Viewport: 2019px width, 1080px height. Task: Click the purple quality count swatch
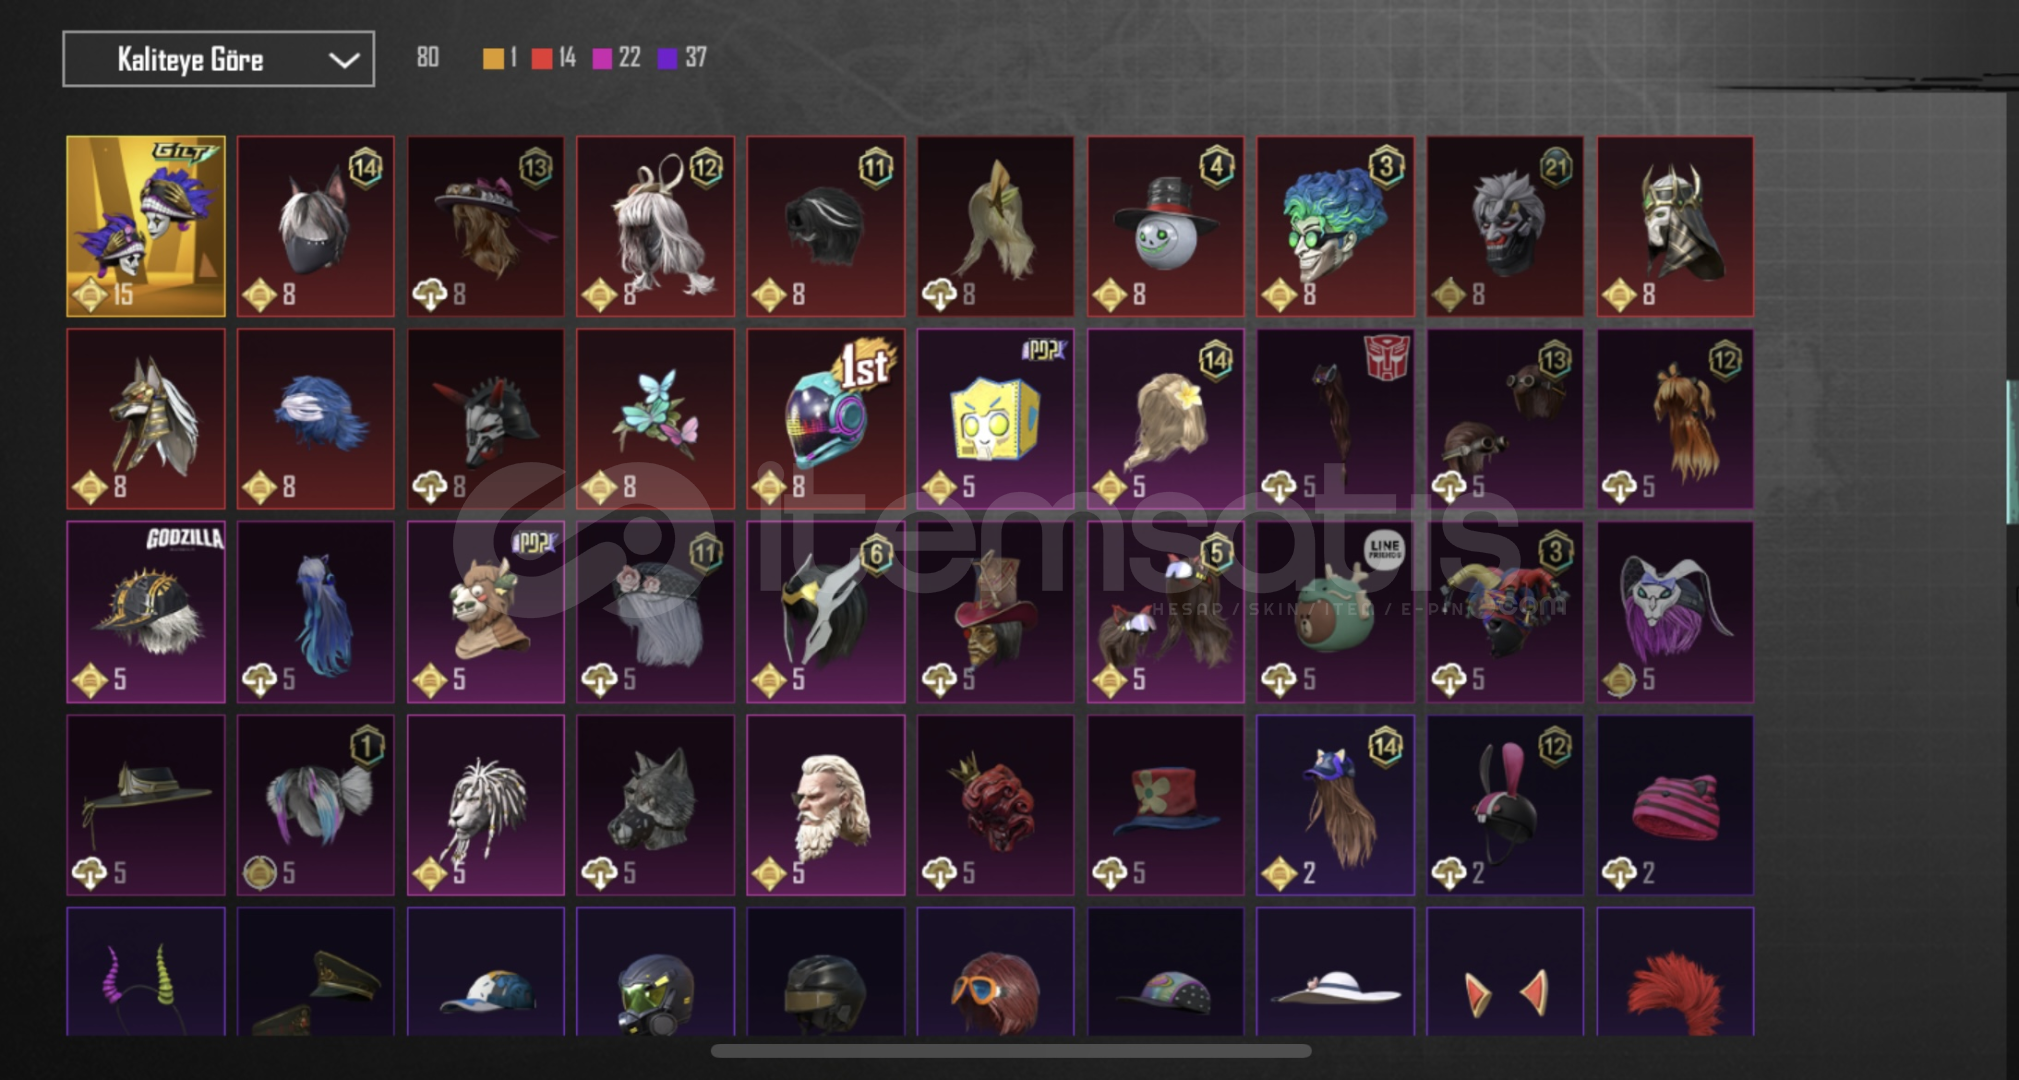667,59
